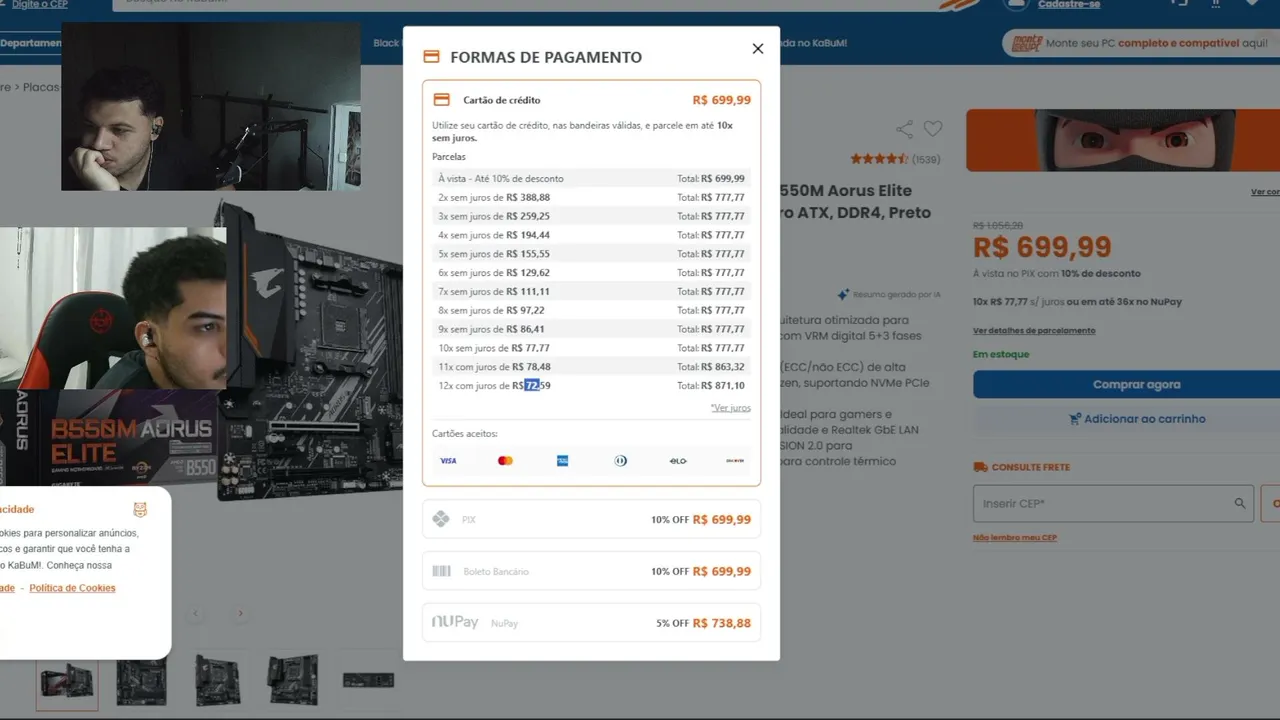Viewport: 1280px width, 720px height.
Task: Click the NuPay logo
Action: [455, 622]
